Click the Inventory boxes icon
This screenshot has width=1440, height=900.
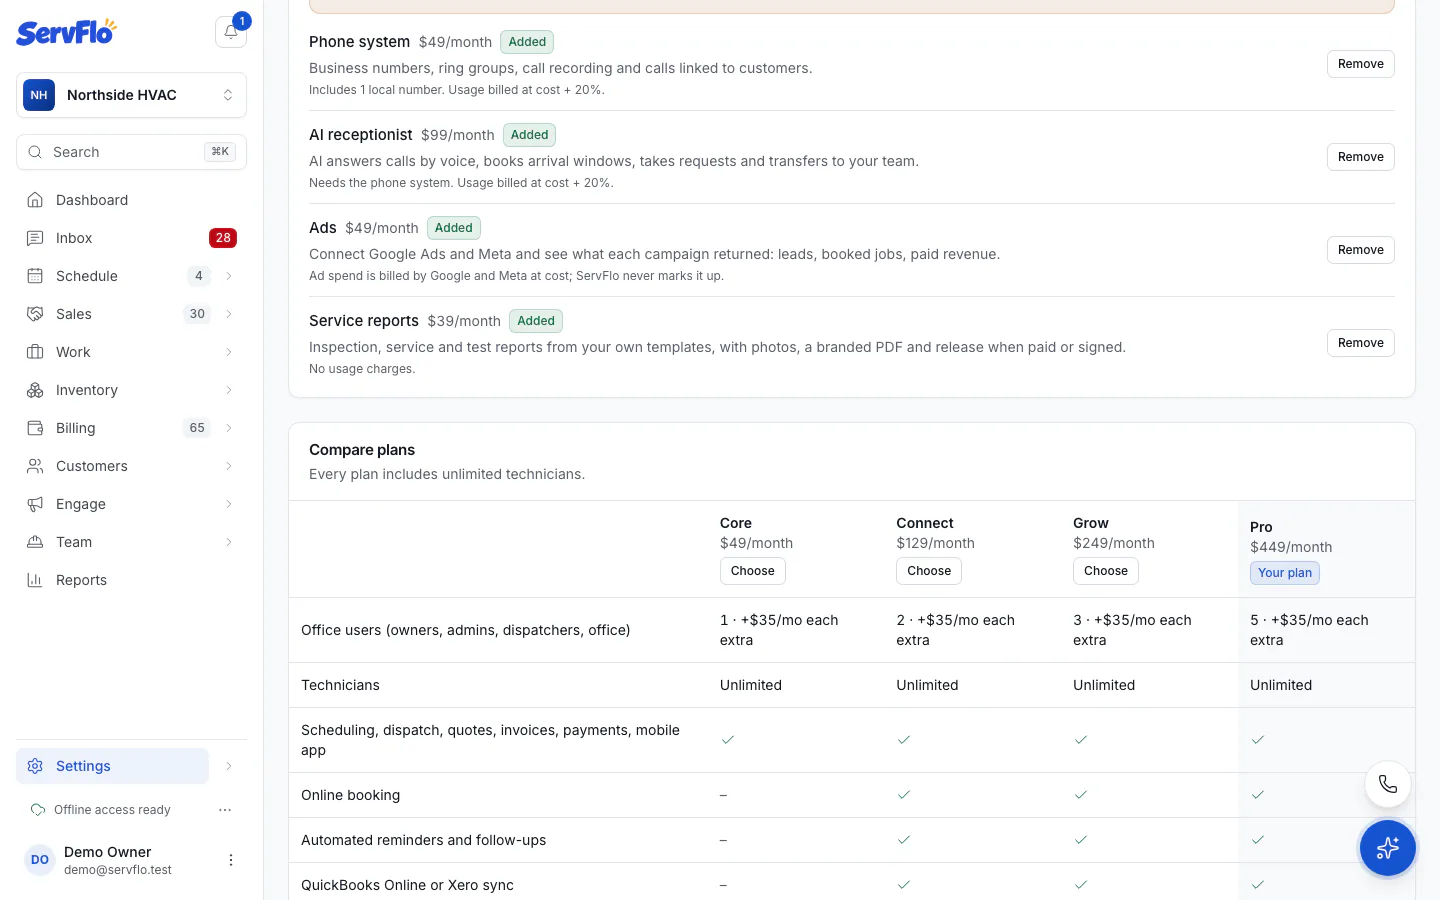(x=35, y=390)
